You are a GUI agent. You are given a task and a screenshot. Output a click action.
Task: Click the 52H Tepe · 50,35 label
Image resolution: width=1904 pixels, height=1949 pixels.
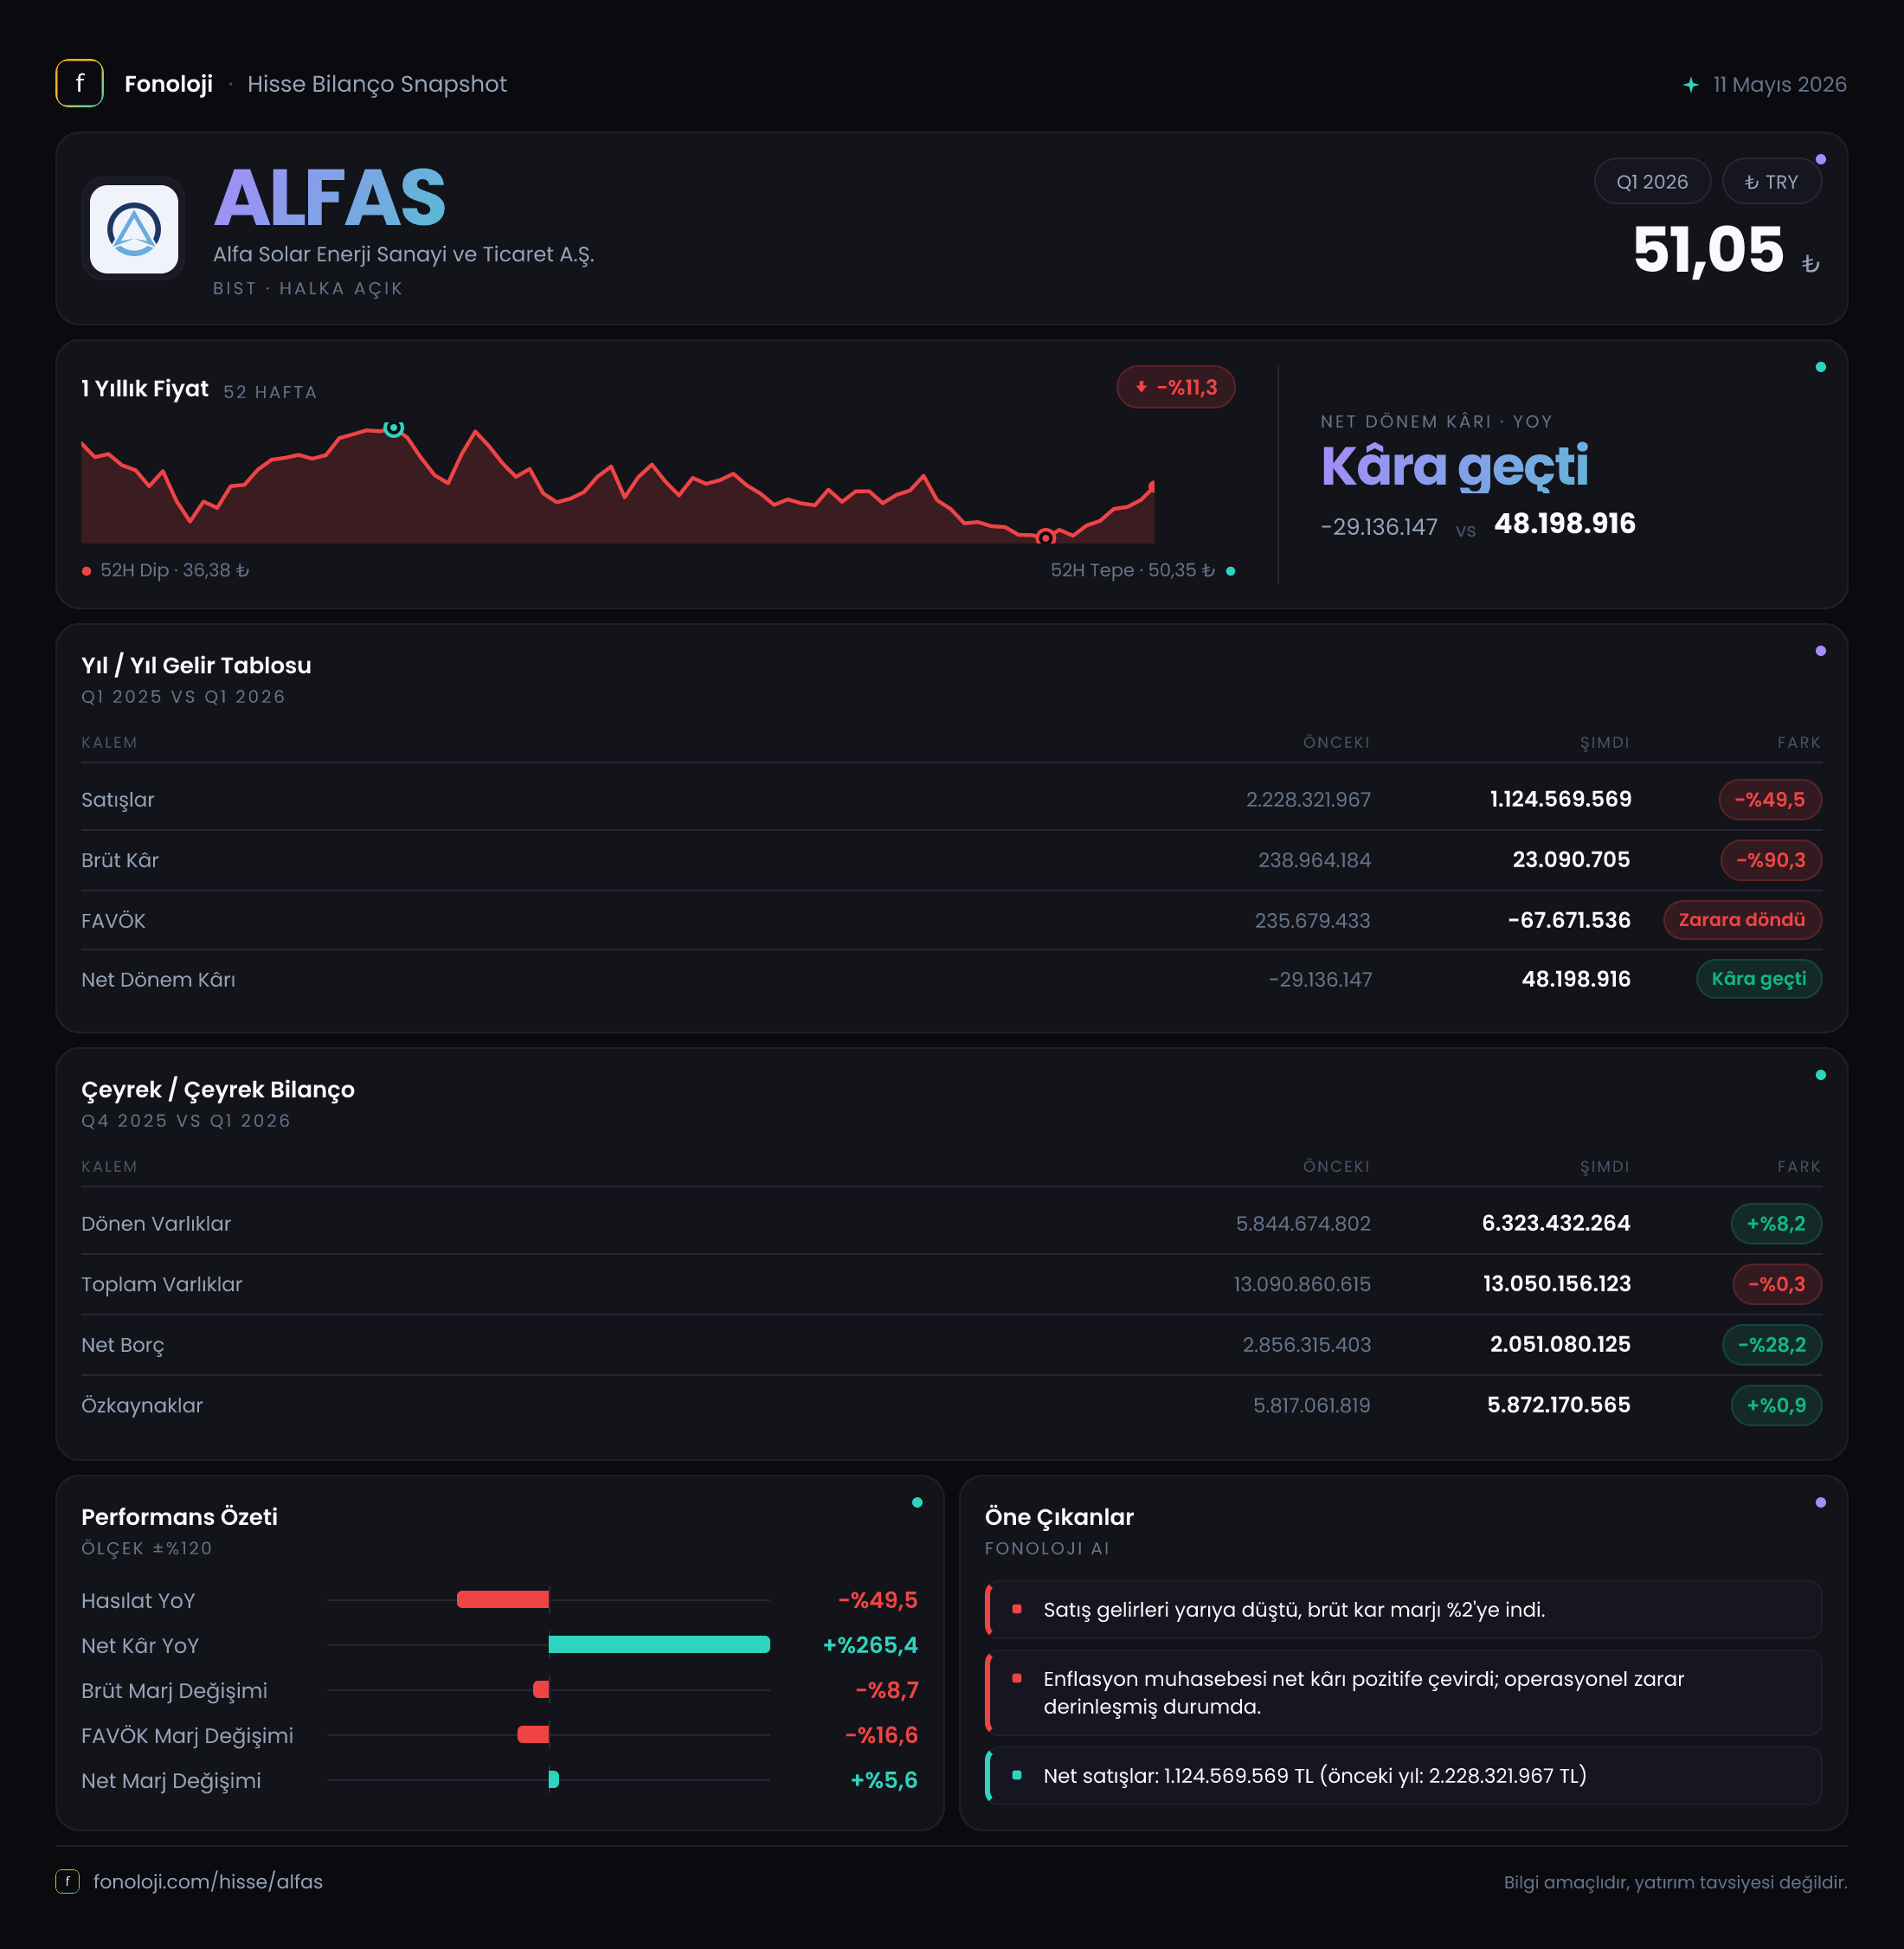tap(1132, 570)
